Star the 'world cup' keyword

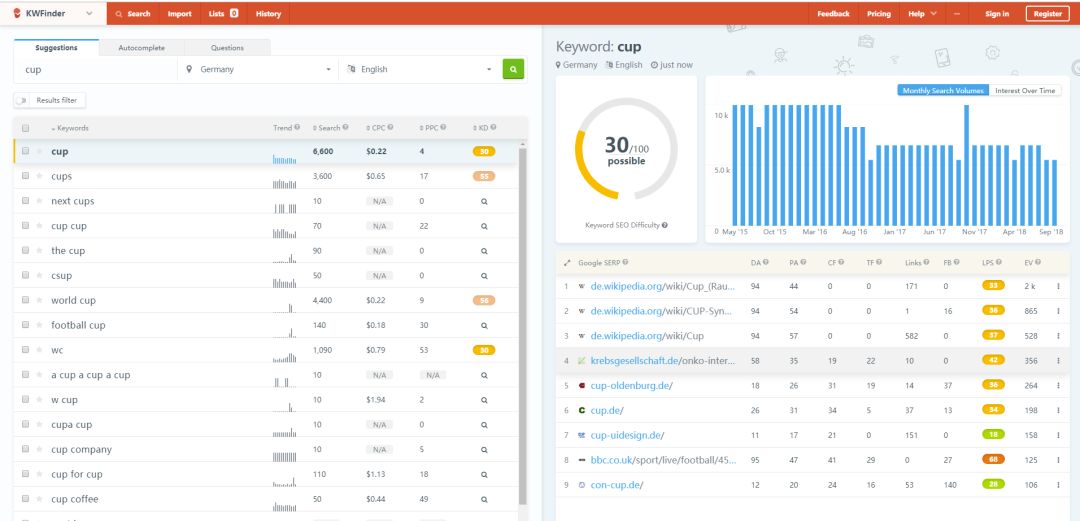click(40, 300)
